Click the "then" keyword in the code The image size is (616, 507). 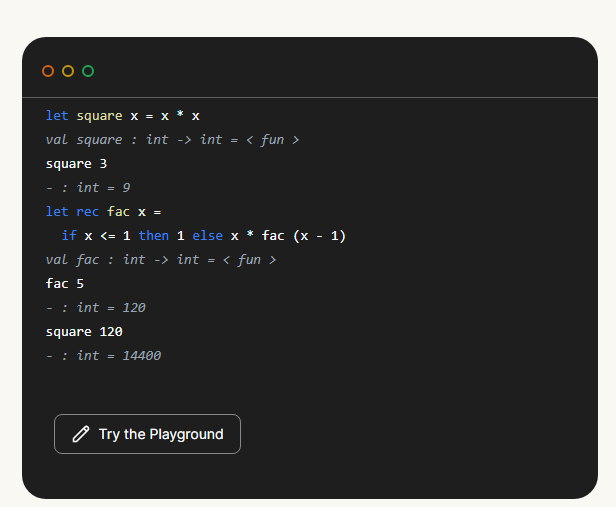click(x=153, y=236)
